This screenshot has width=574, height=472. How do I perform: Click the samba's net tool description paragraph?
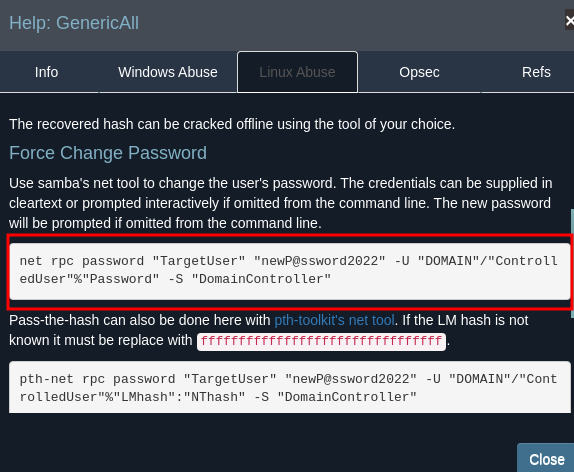click(x=281, y=203)
